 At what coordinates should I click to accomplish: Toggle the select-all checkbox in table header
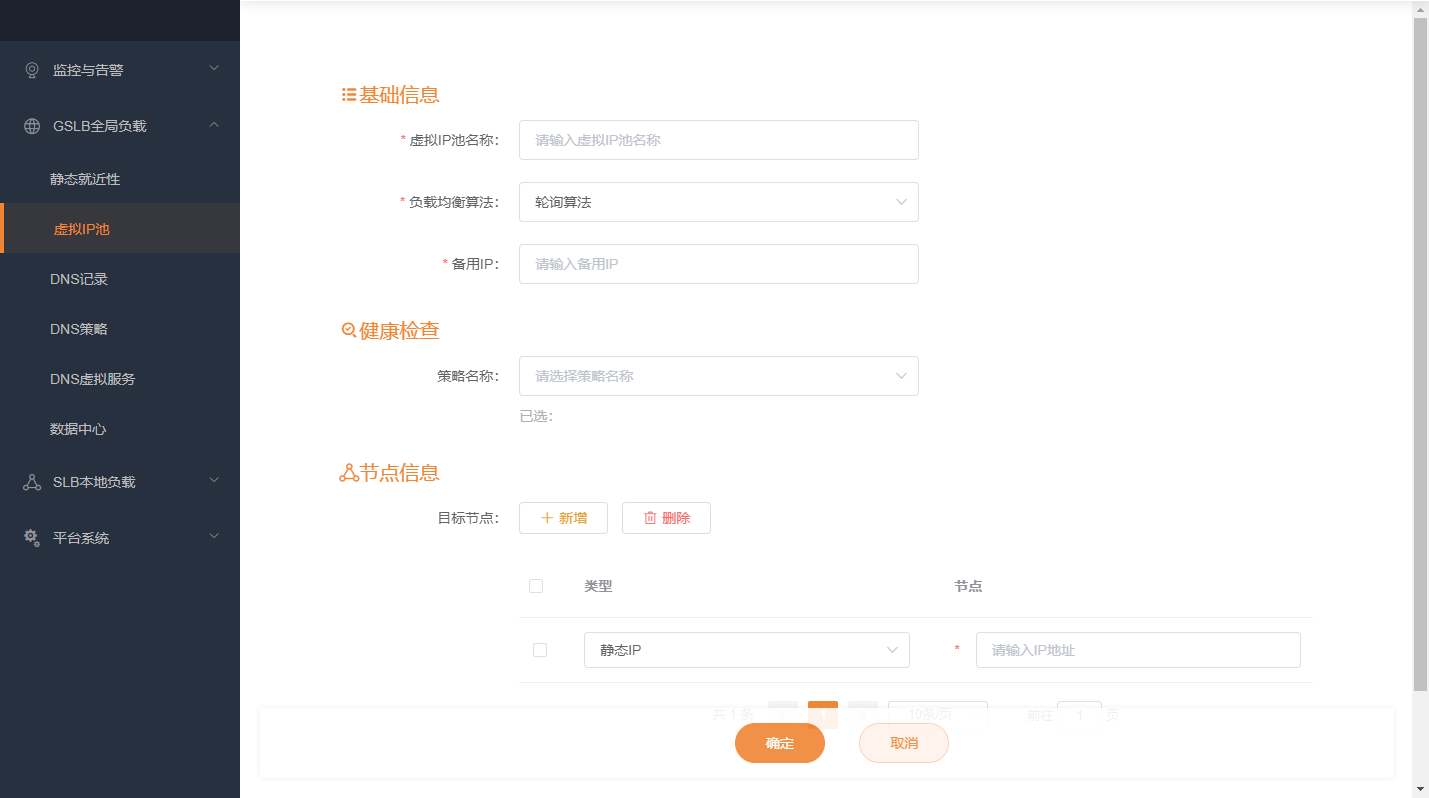click(x=536, y=586)
